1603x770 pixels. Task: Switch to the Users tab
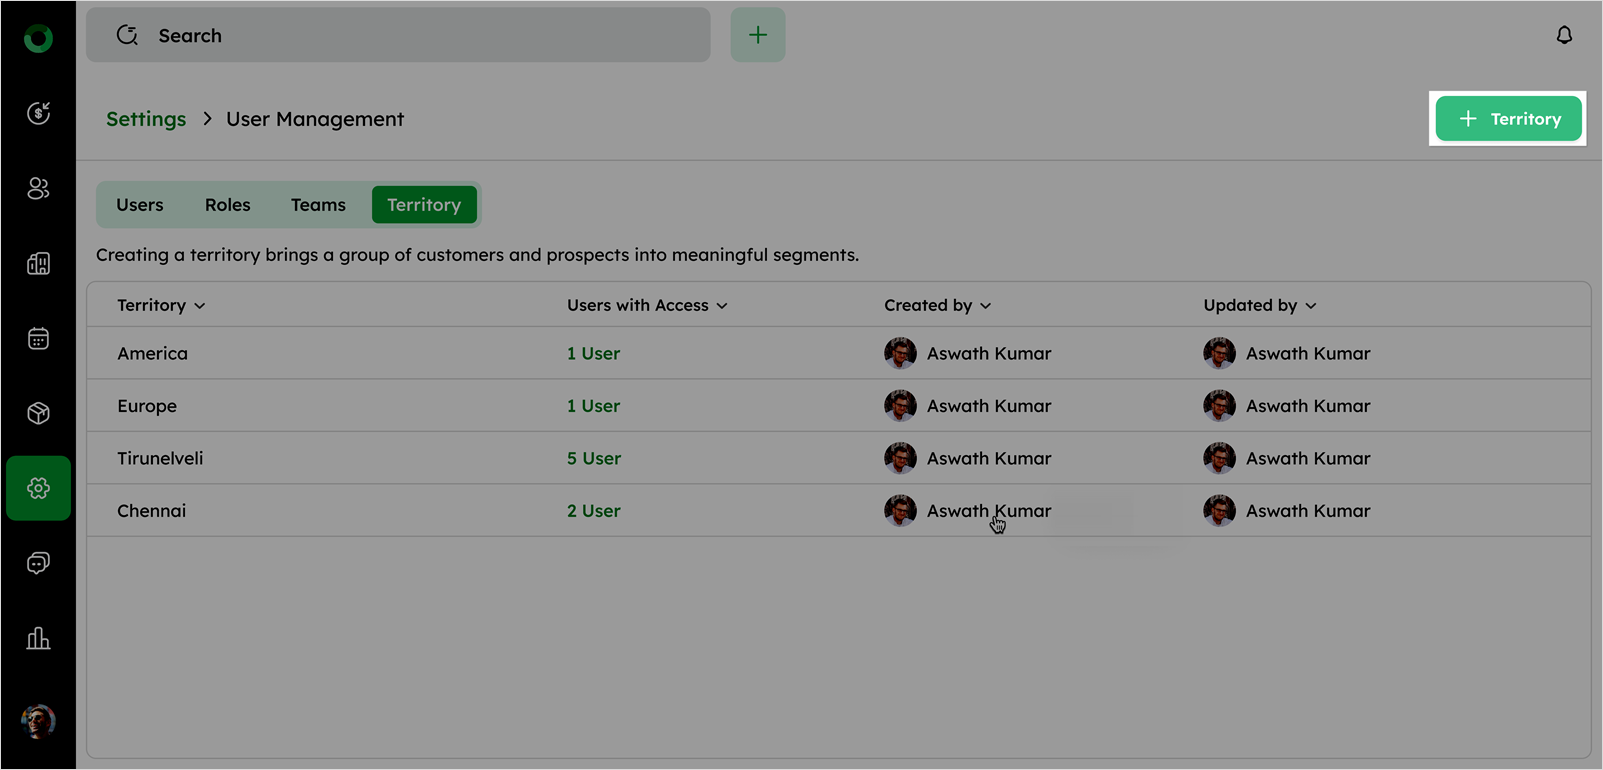(139, 205)
